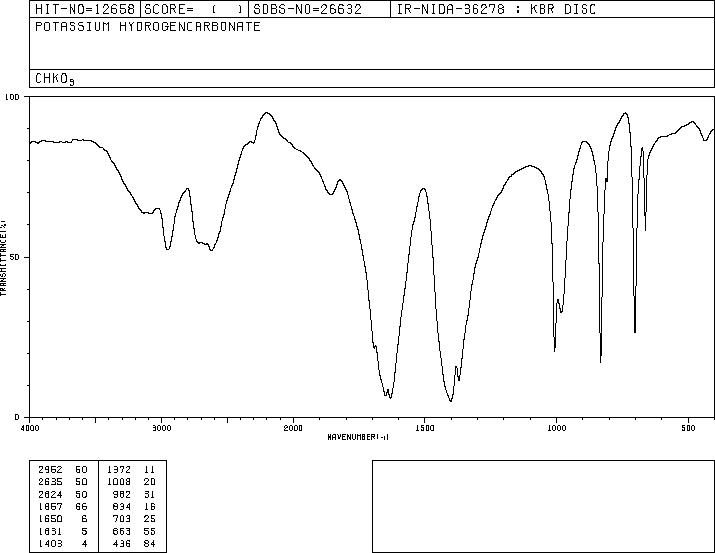Click the 100 tick label on the transmittance axis

(x=12, y=97)
